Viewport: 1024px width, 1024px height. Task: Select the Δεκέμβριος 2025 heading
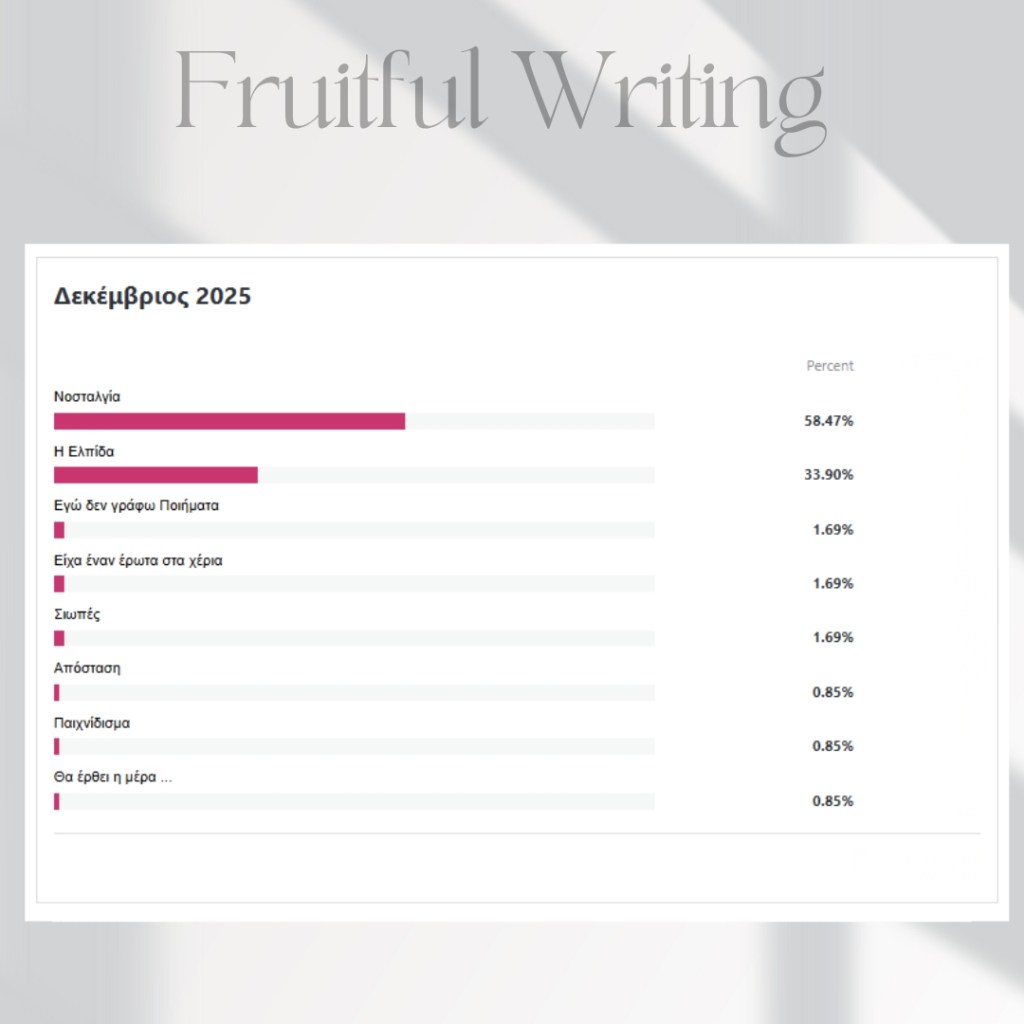pos(152,297)
